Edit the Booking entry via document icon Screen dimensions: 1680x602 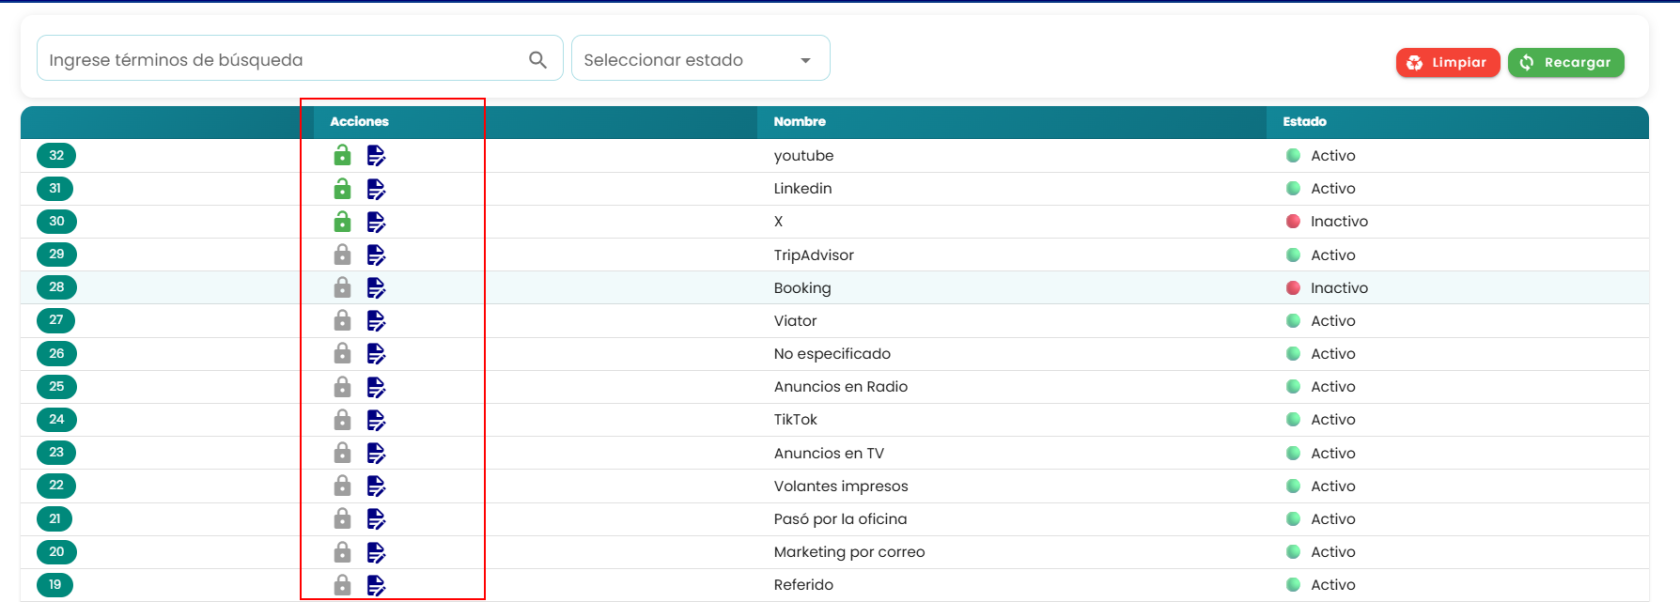[x=376, y=288]
